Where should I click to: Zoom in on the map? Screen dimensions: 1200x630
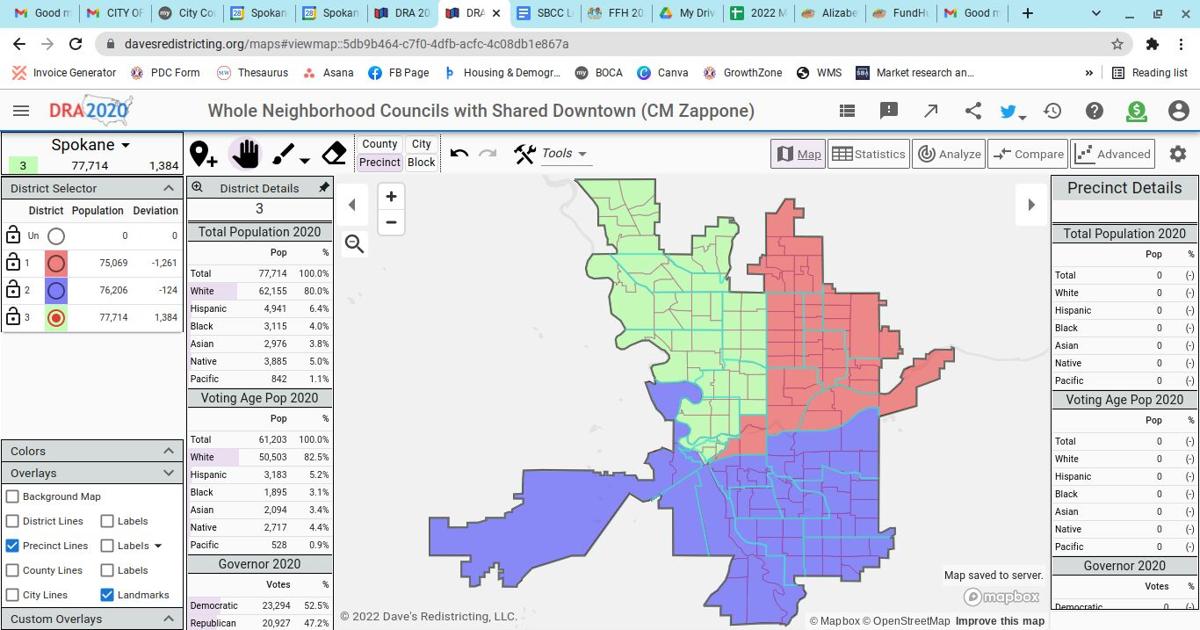click(391, 197)
